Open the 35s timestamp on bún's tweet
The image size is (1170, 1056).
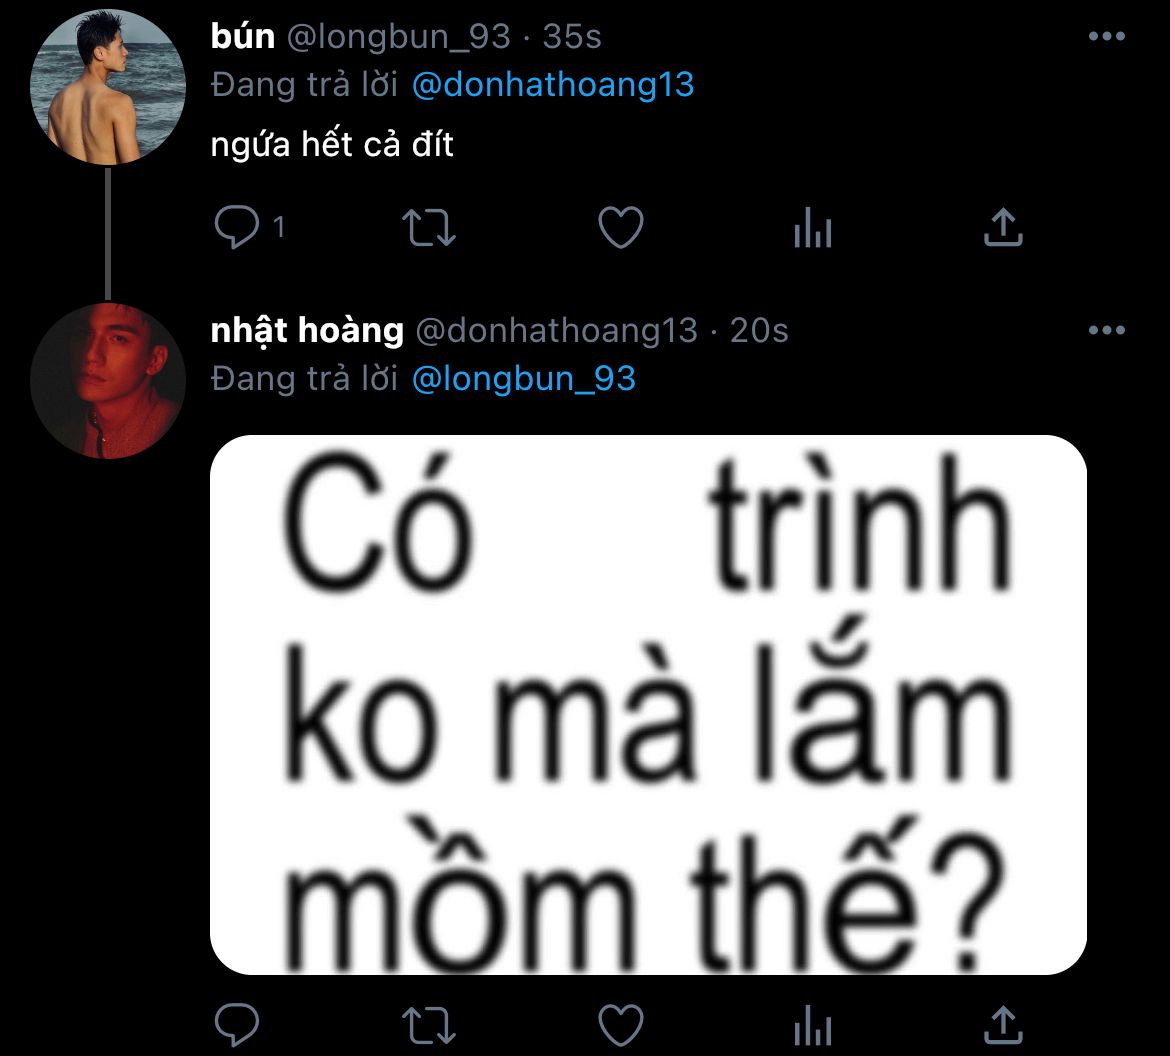[x=572, y=37]
